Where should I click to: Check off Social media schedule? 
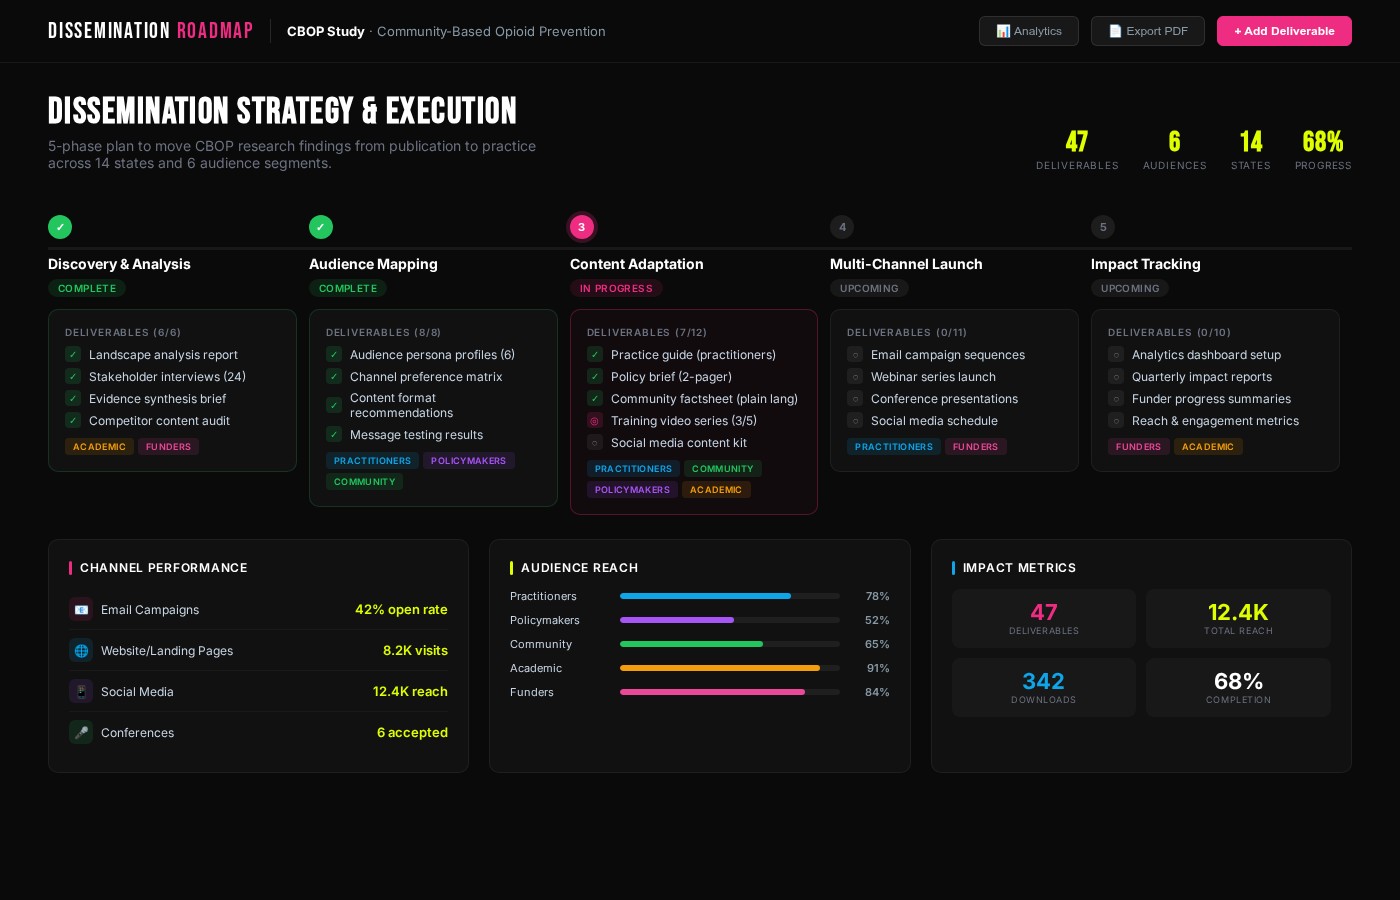[855, 420]
